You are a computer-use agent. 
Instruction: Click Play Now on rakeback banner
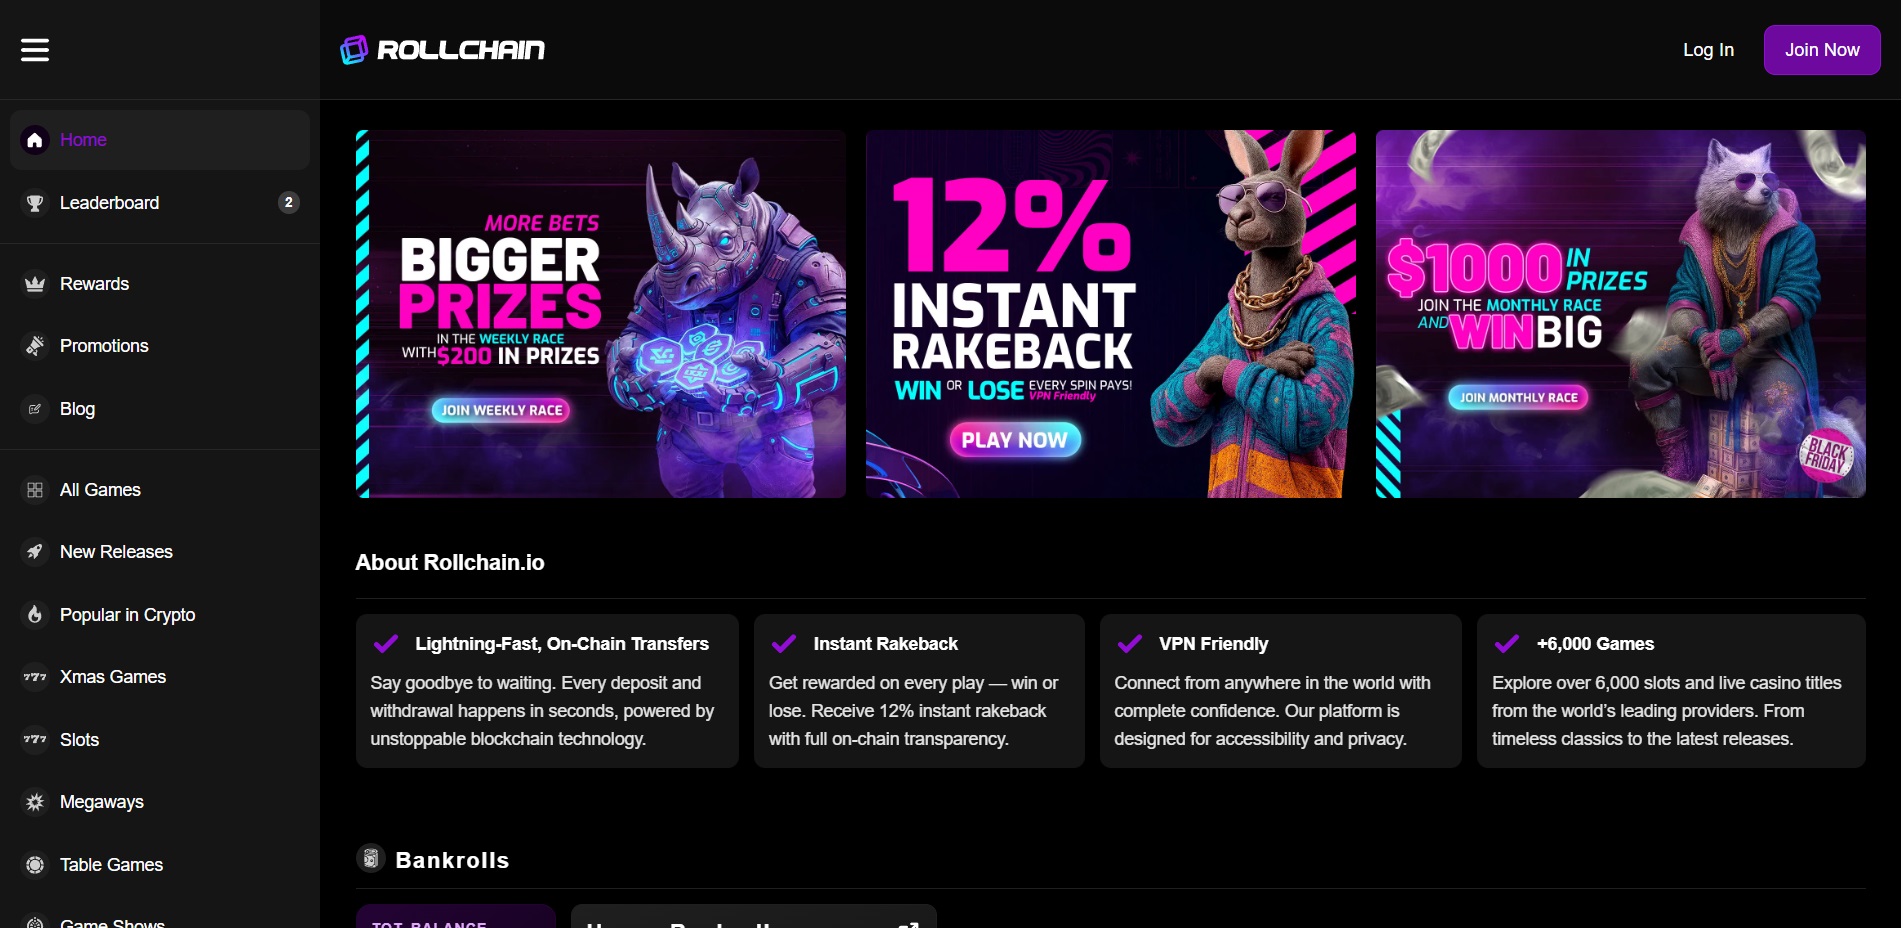point(1014,440)
